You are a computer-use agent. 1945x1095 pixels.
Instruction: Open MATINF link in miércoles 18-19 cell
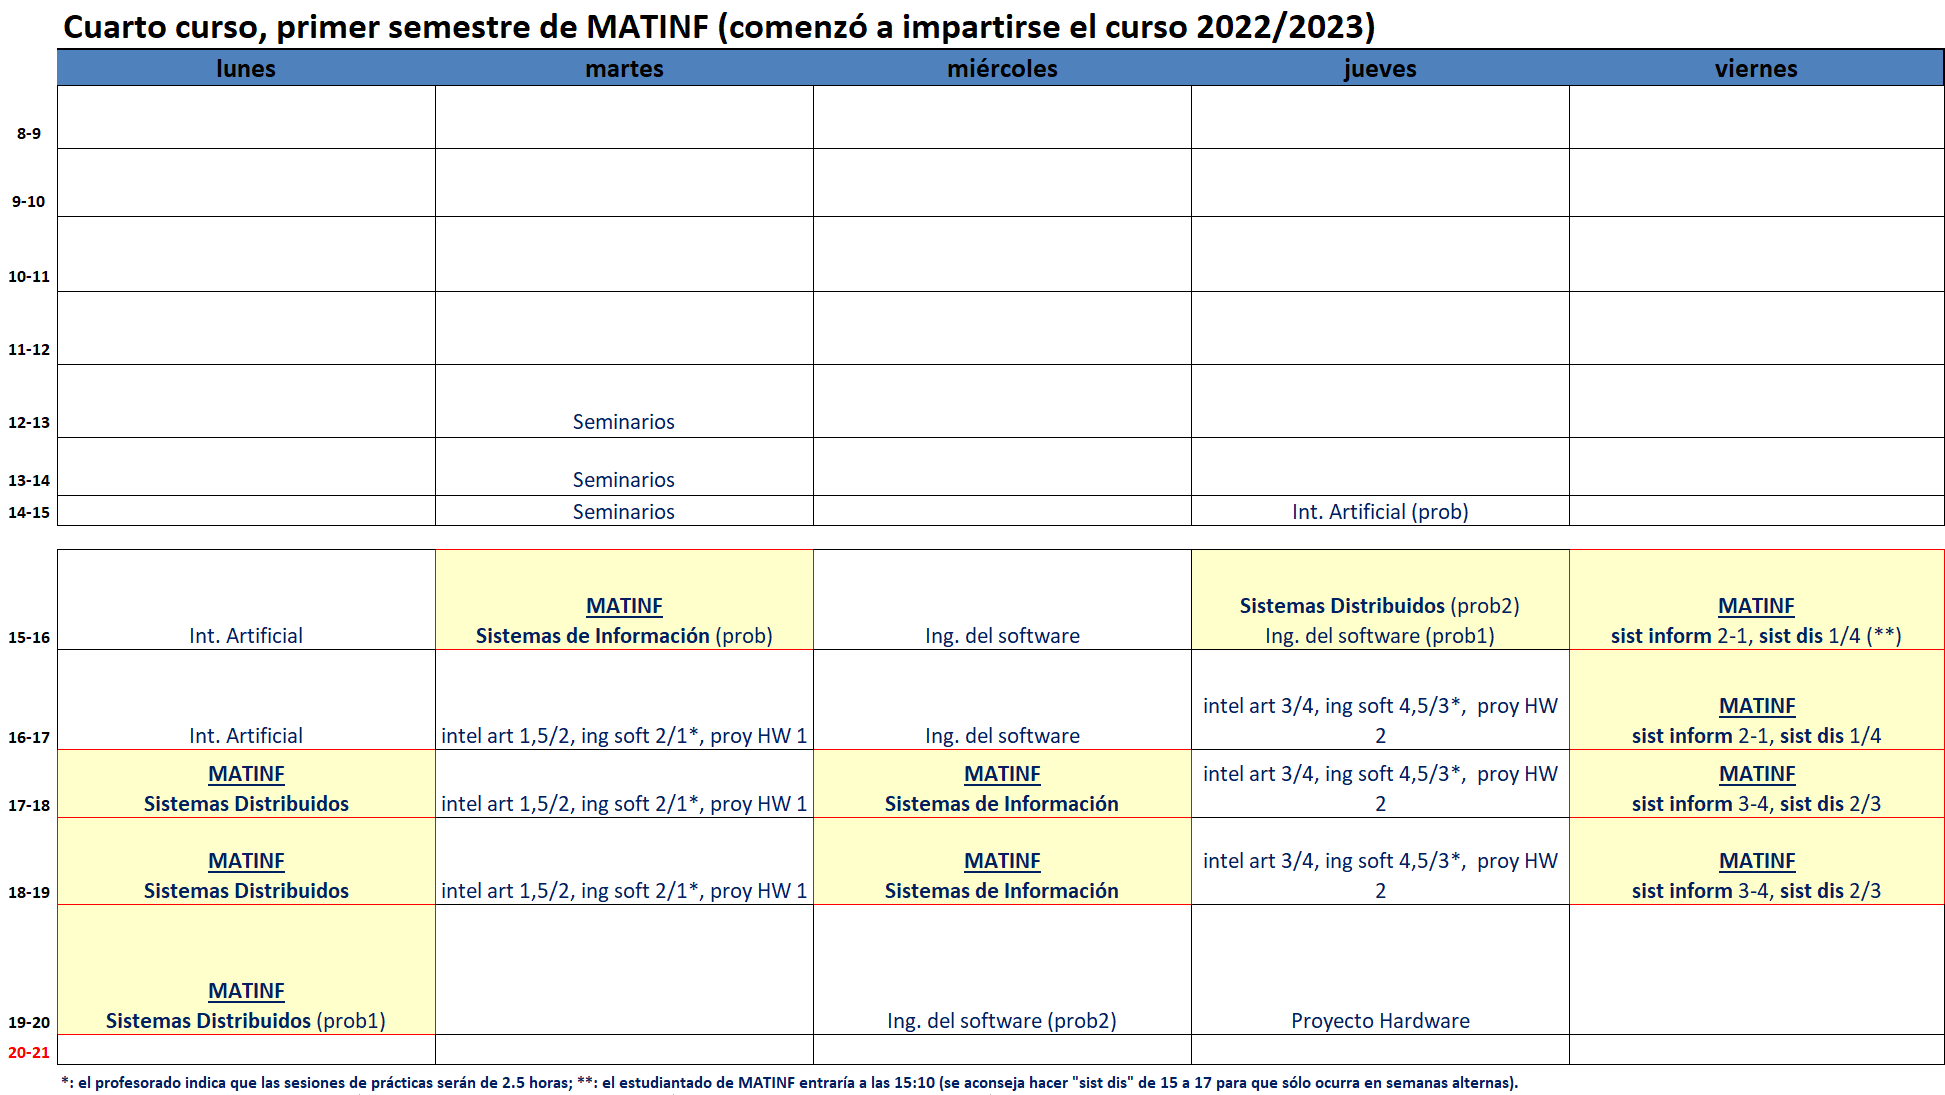click(x=1002, y=861)
